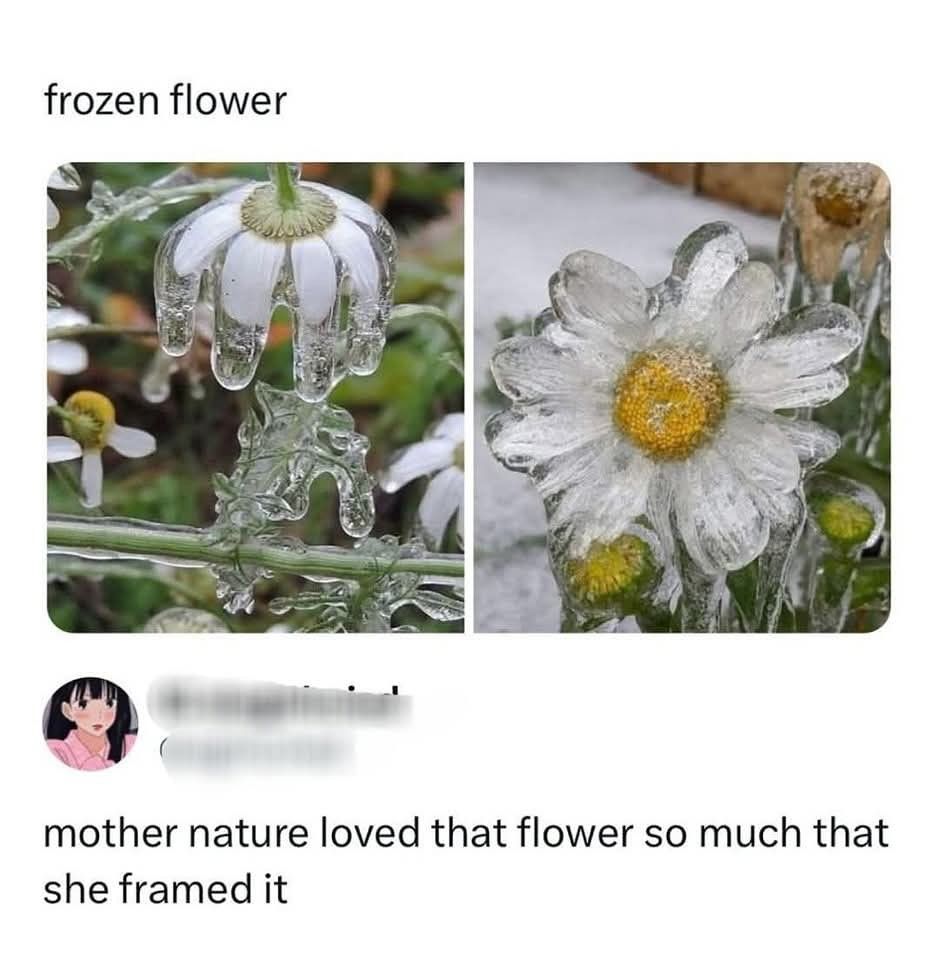Click the frozen green bud beside large daisy
The height and width of the screenshot is (960, 939).
click(846, 518)
